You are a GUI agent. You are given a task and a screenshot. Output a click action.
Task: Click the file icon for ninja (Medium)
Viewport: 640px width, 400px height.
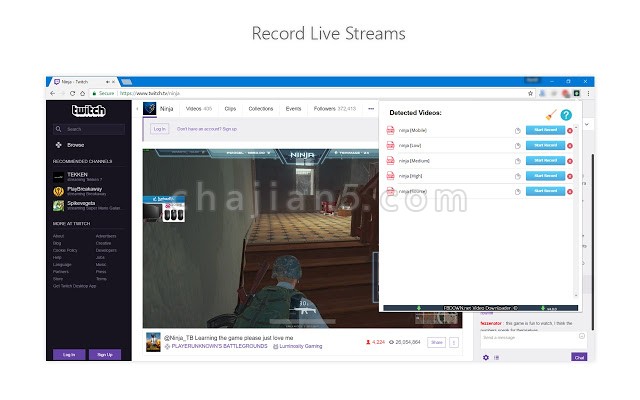click(391, 160)
